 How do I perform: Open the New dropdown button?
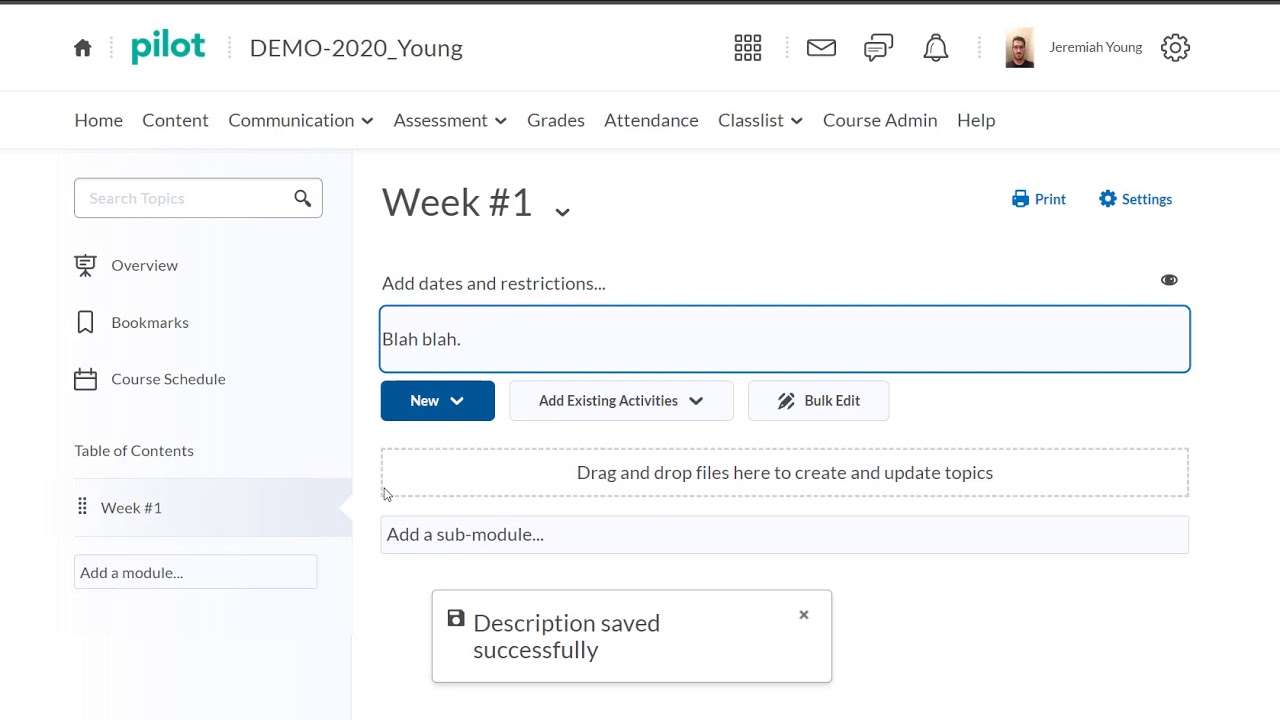coord(437,401)
